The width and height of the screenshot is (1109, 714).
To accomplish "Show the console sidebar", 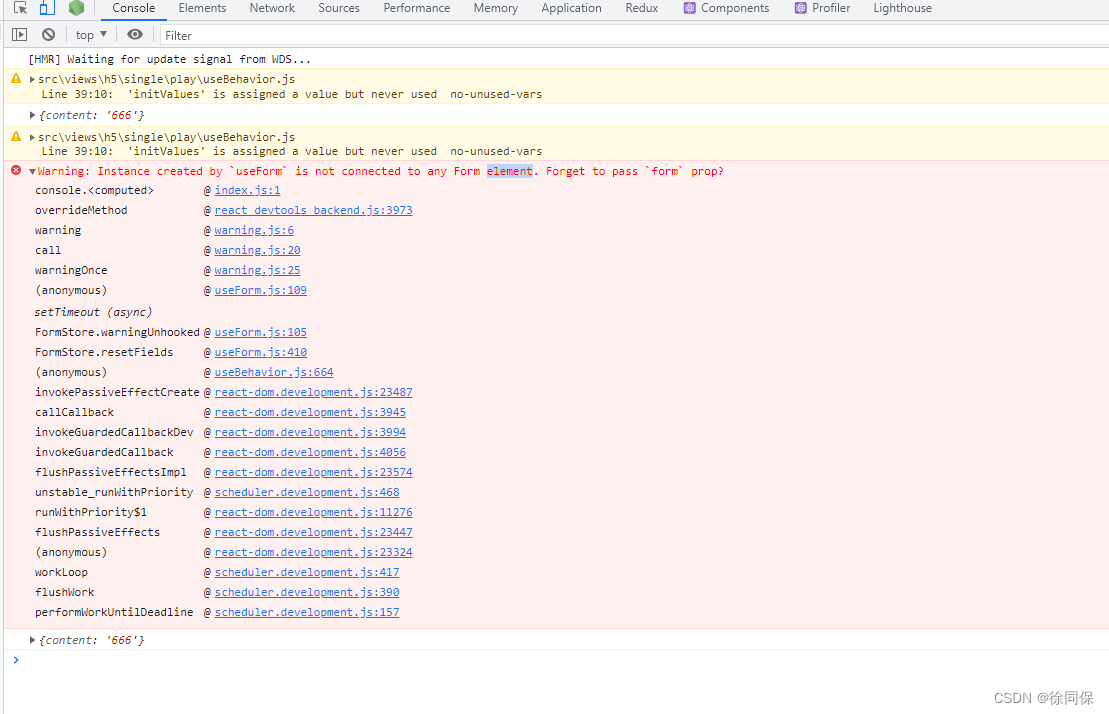I will click(19, 34).
